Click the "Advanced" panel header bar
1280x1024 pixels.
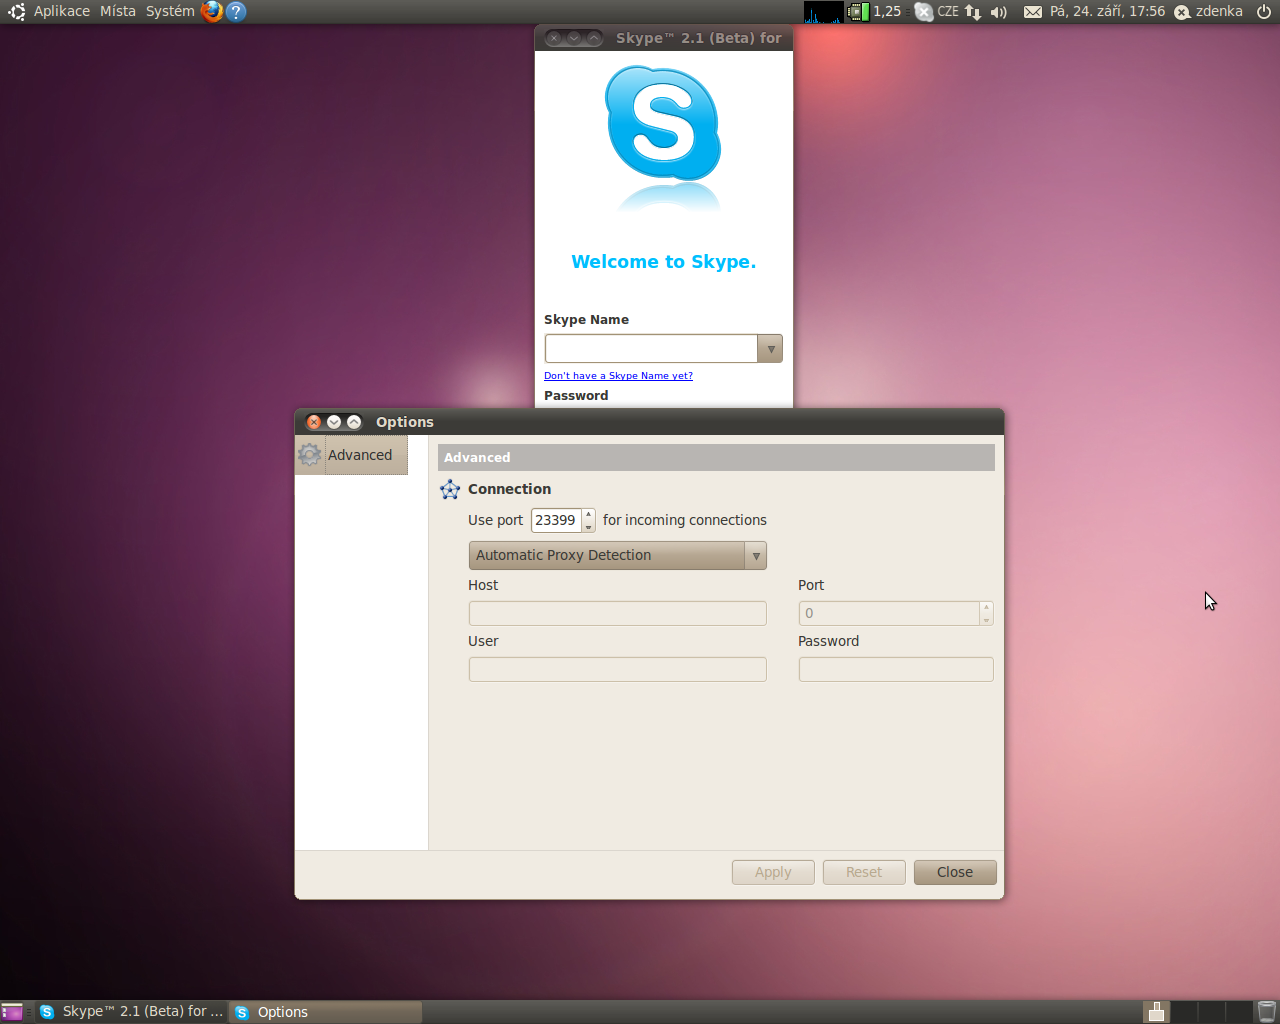click(716, 457)
